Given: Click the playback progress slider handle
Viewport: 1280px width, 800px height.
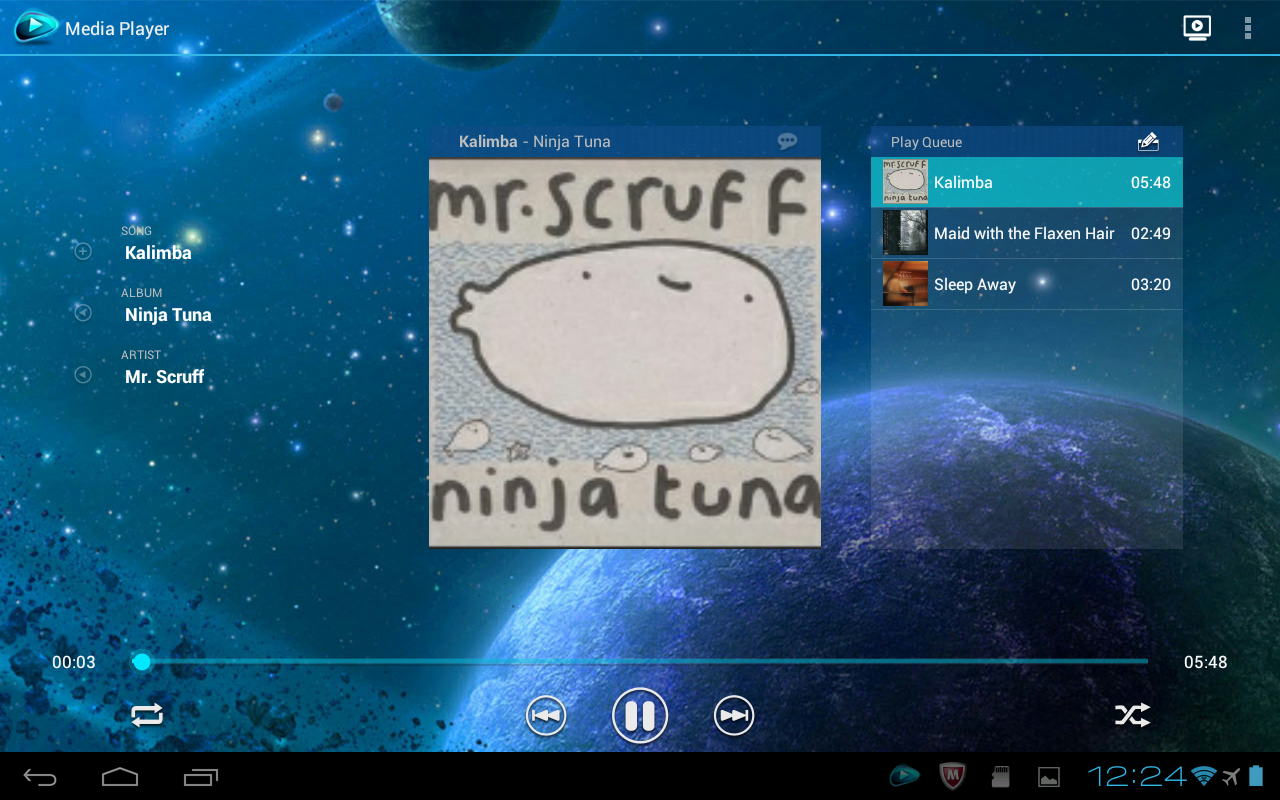Looking at the screenshot, I should [142, 662].
